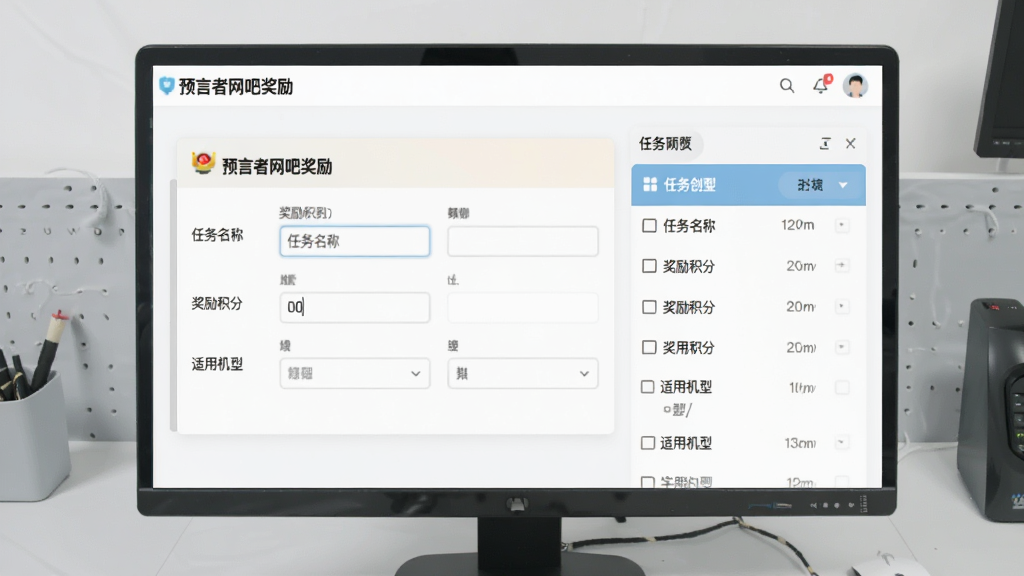
Task: Focus the 任务名称 input with the placeholder text
Action: (355, 241)
